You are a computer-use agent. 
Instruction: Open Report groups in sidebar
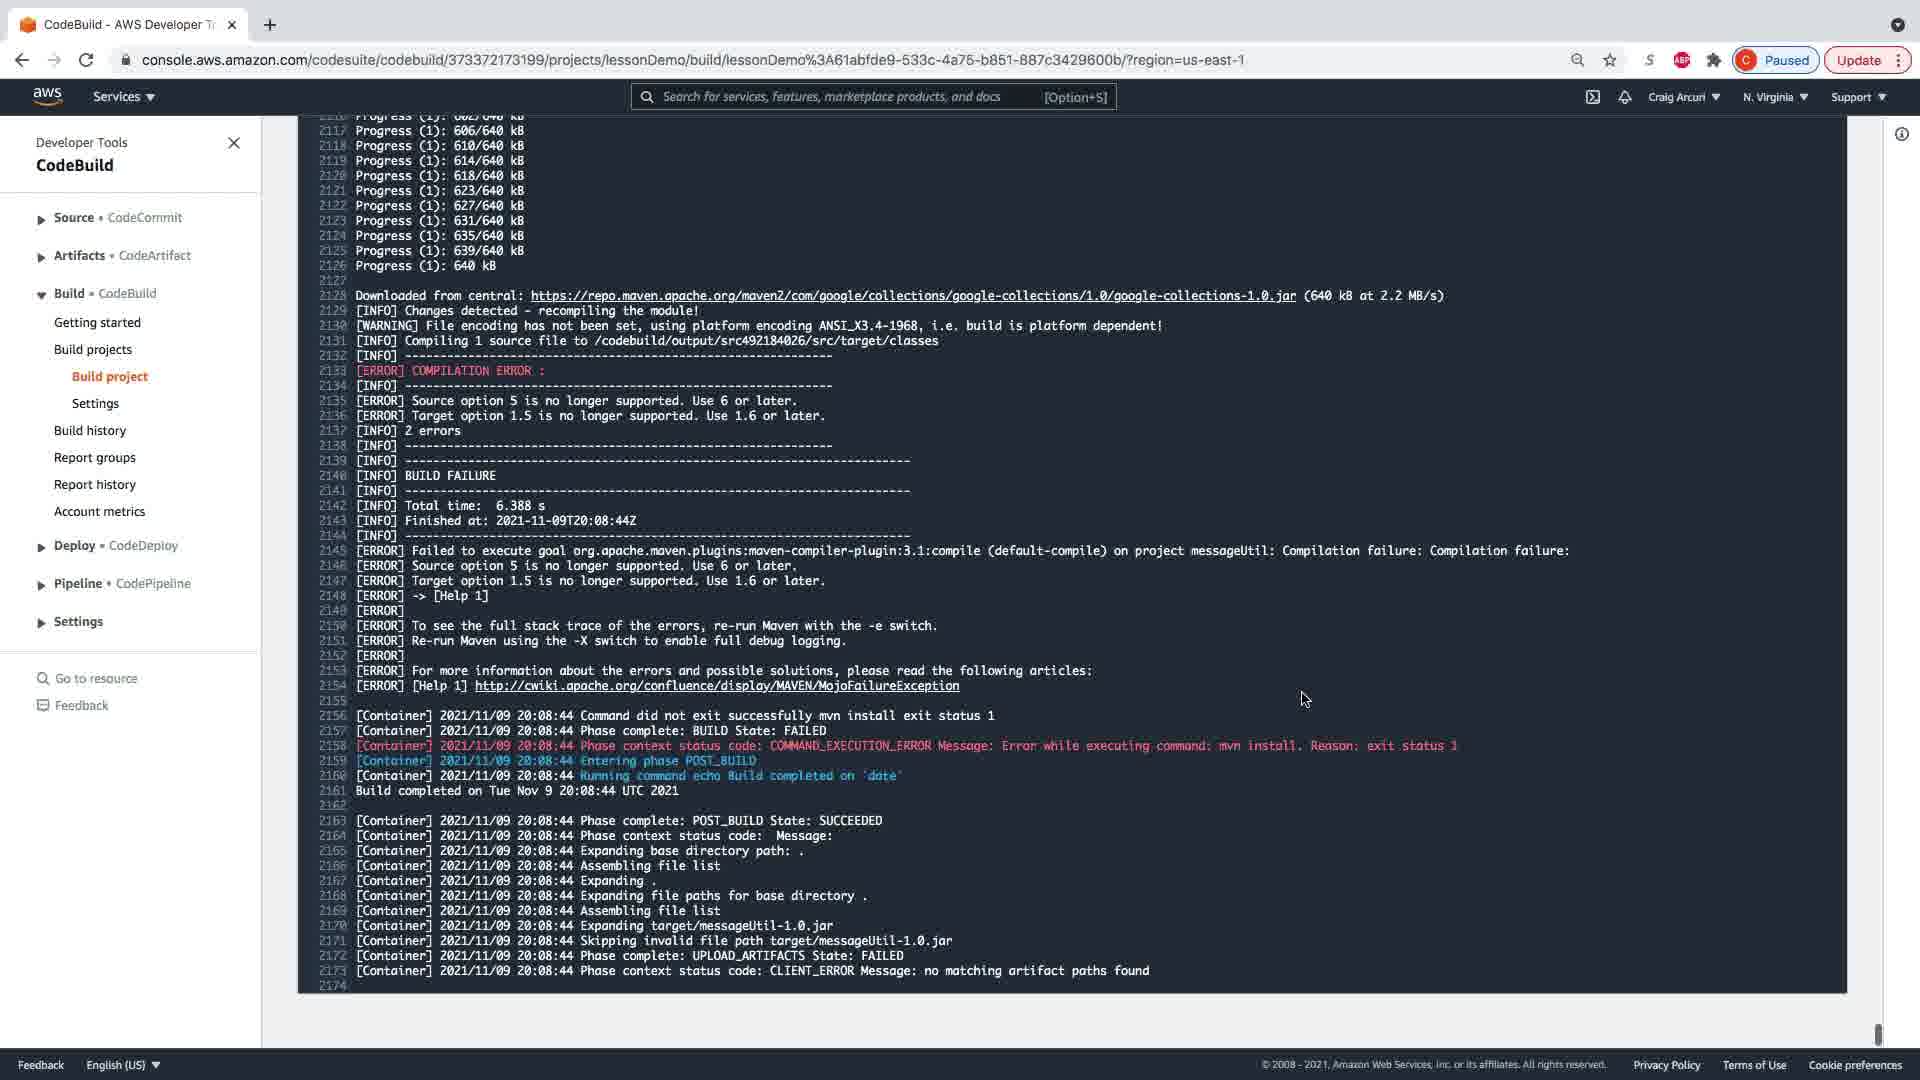(95, 457)
